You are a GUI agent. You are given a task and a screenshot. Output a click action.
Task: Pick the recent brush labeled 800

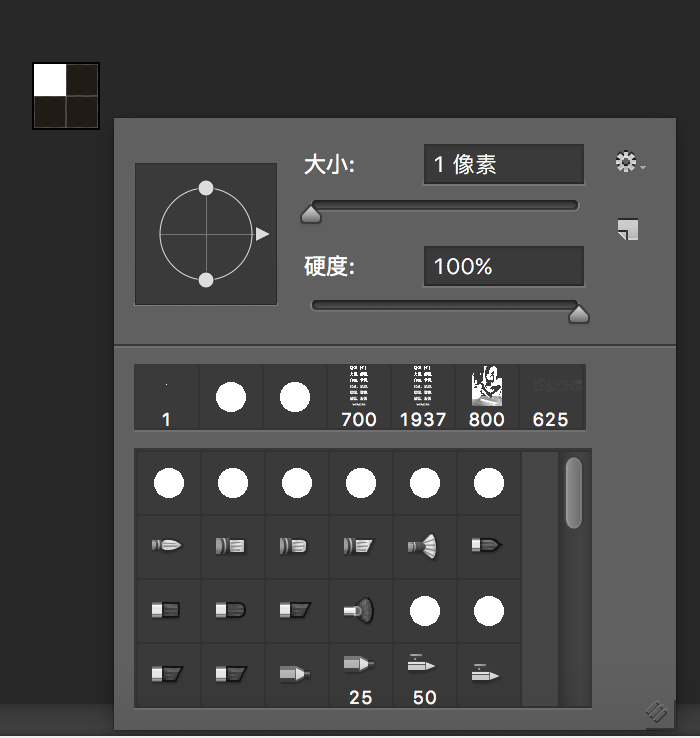click(x=487, y=397)
